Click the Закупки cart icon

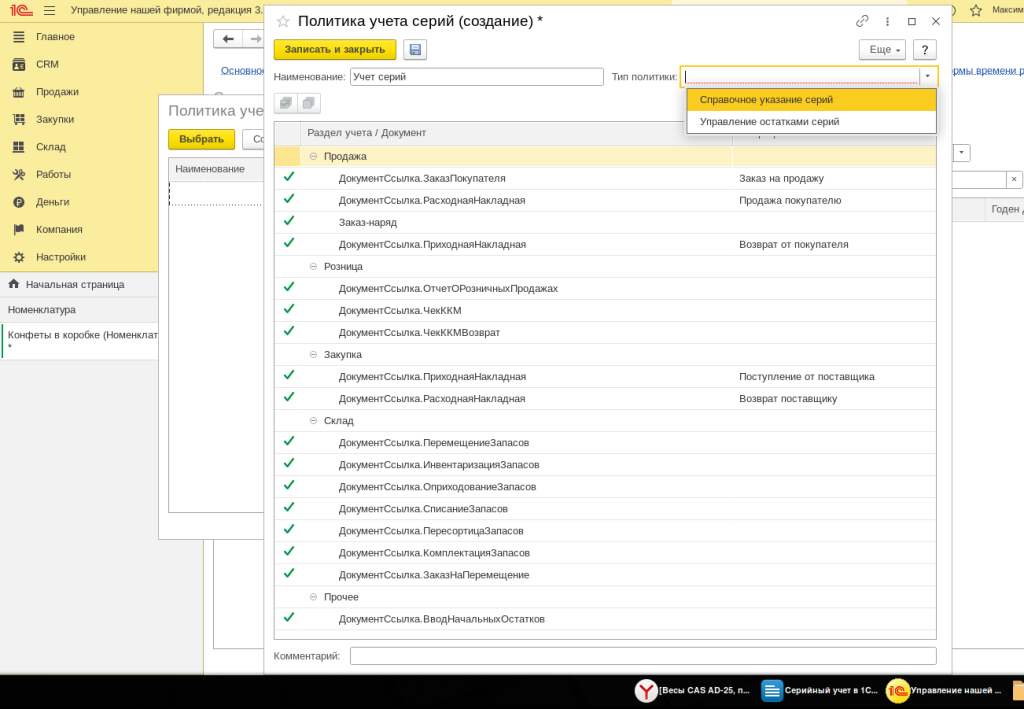(19, 119)
